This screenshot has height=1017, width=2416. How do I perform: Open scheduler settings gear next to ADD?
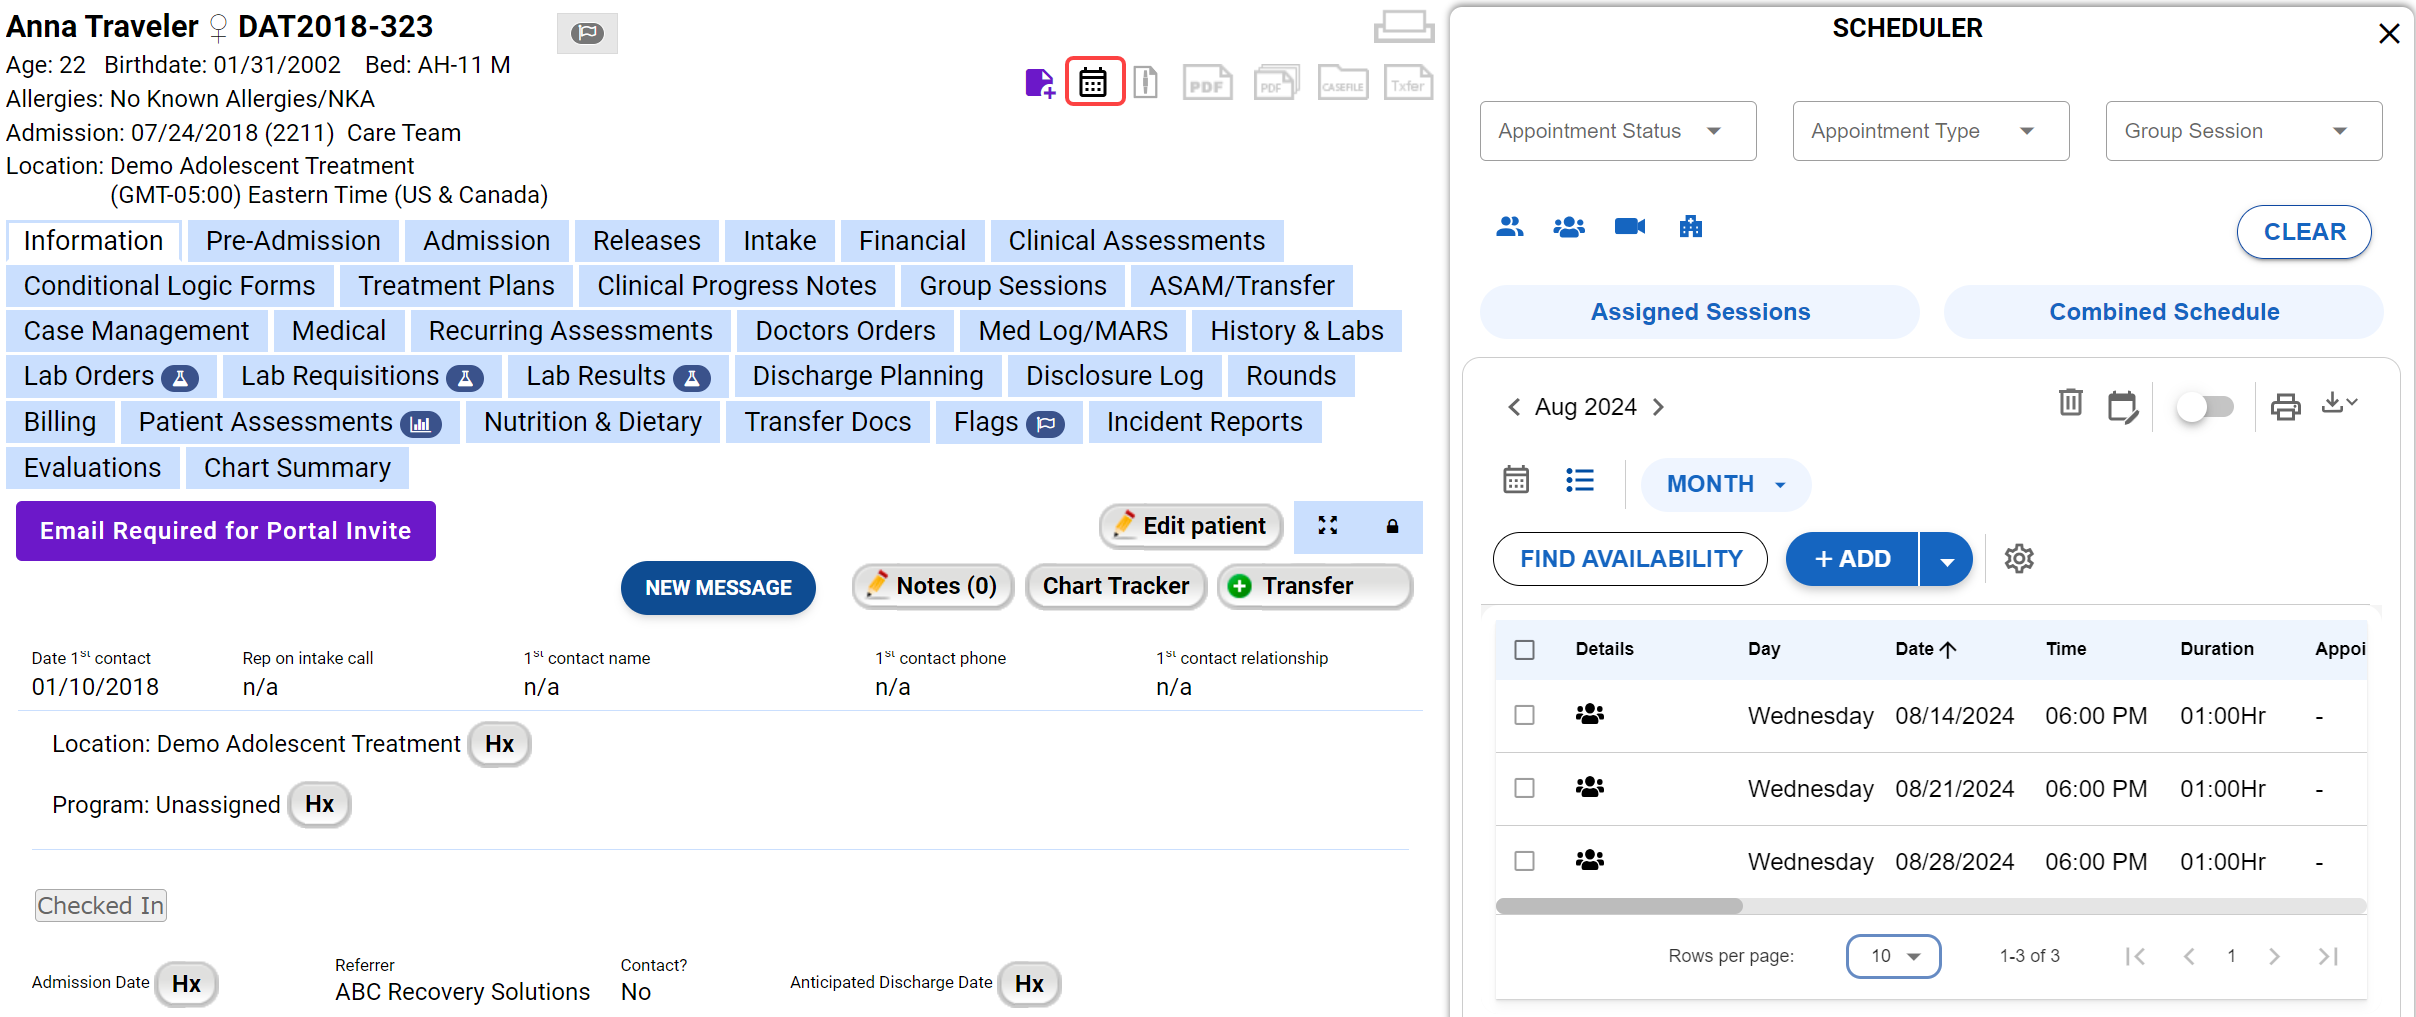[x=2019, y=559]
